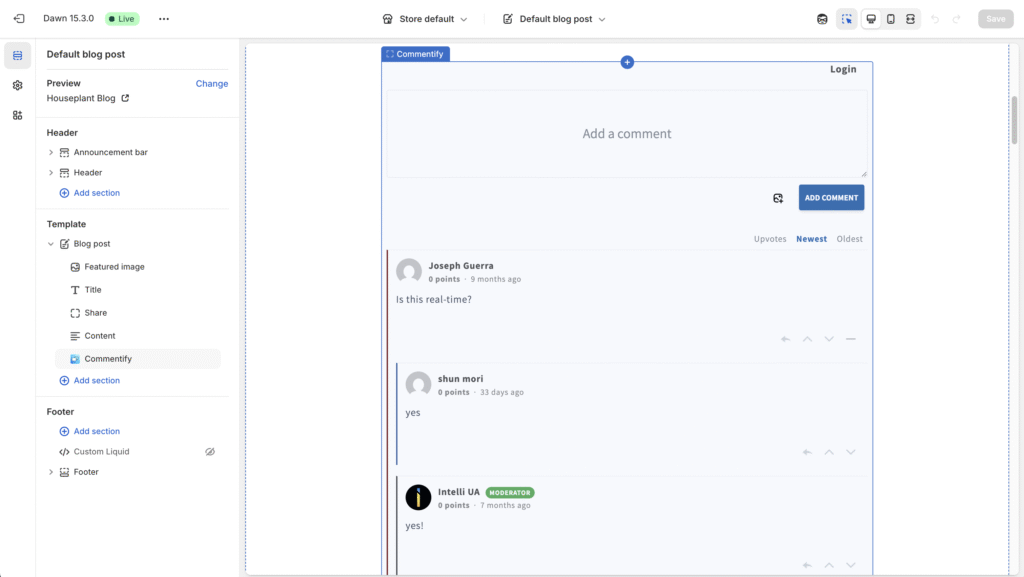Open App embeds icon in left rail

pos(18,116)
